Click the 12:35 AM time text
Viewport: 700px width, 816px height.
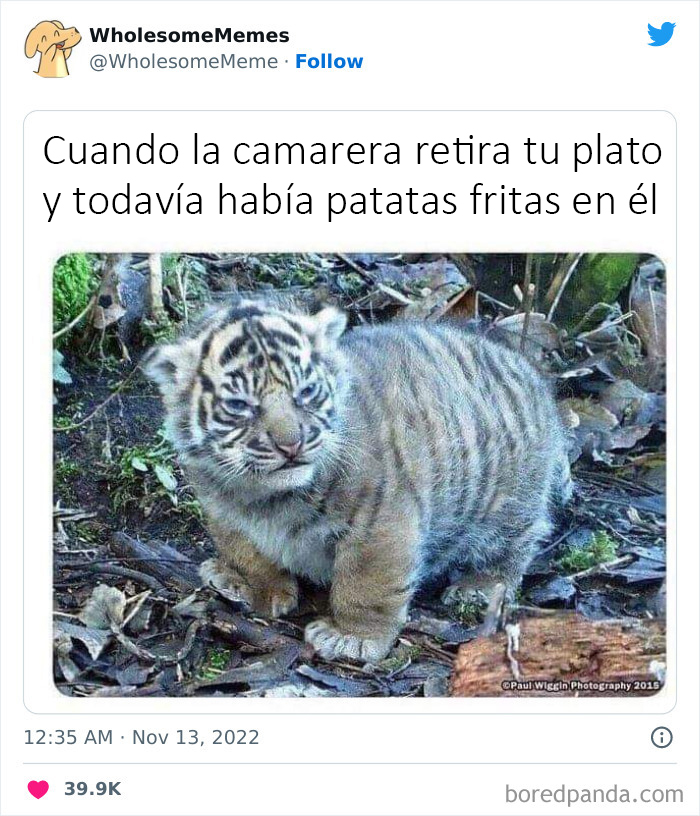68,737
